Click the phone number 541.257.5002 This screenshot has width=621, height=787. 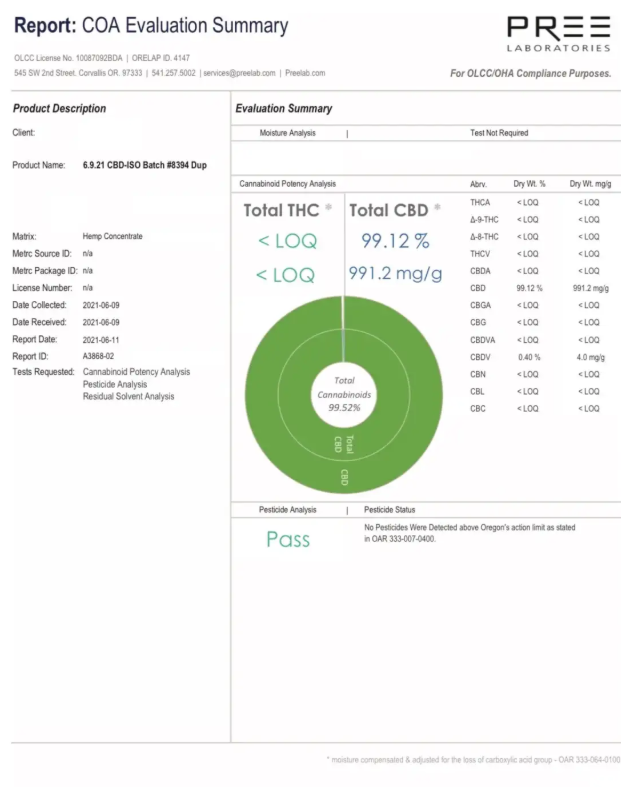pos(174,73)
